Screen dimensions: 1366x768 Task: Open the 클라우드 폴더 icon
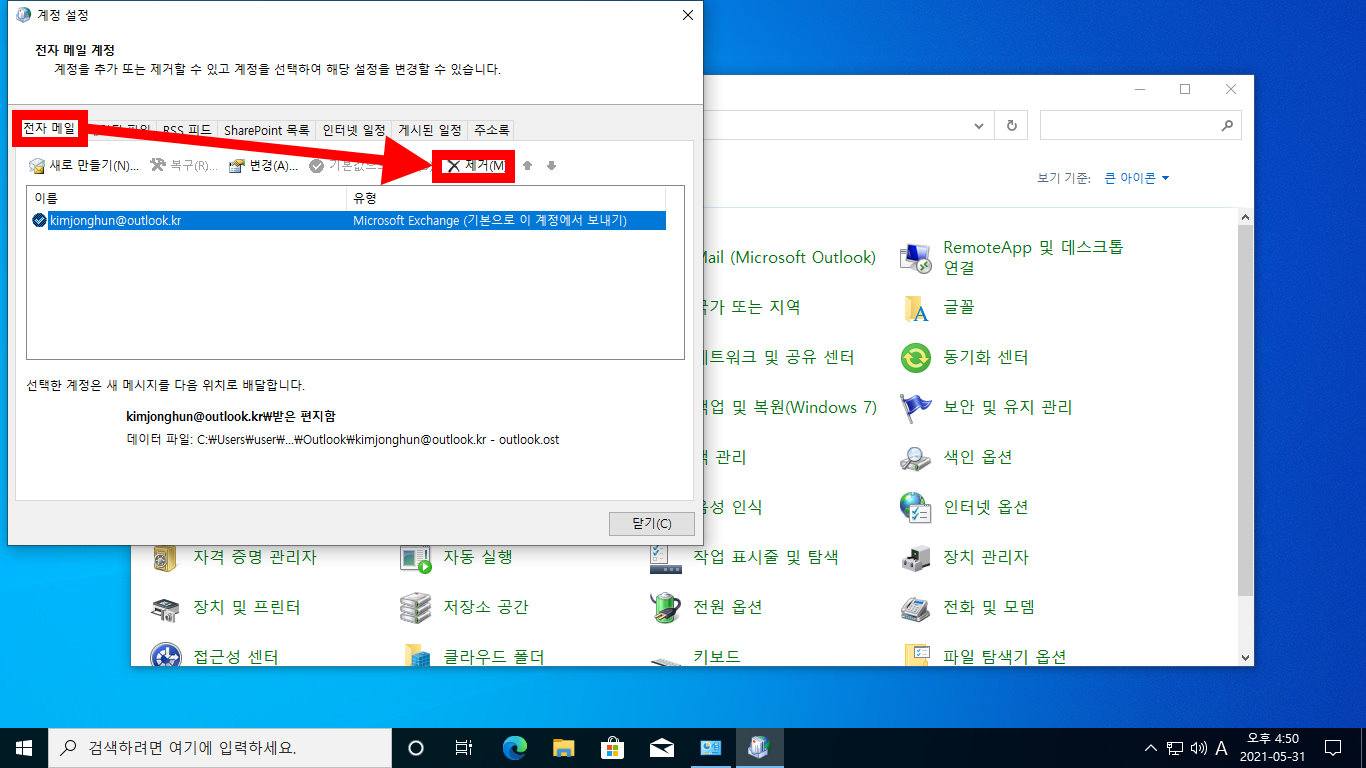tap(415, 655)
